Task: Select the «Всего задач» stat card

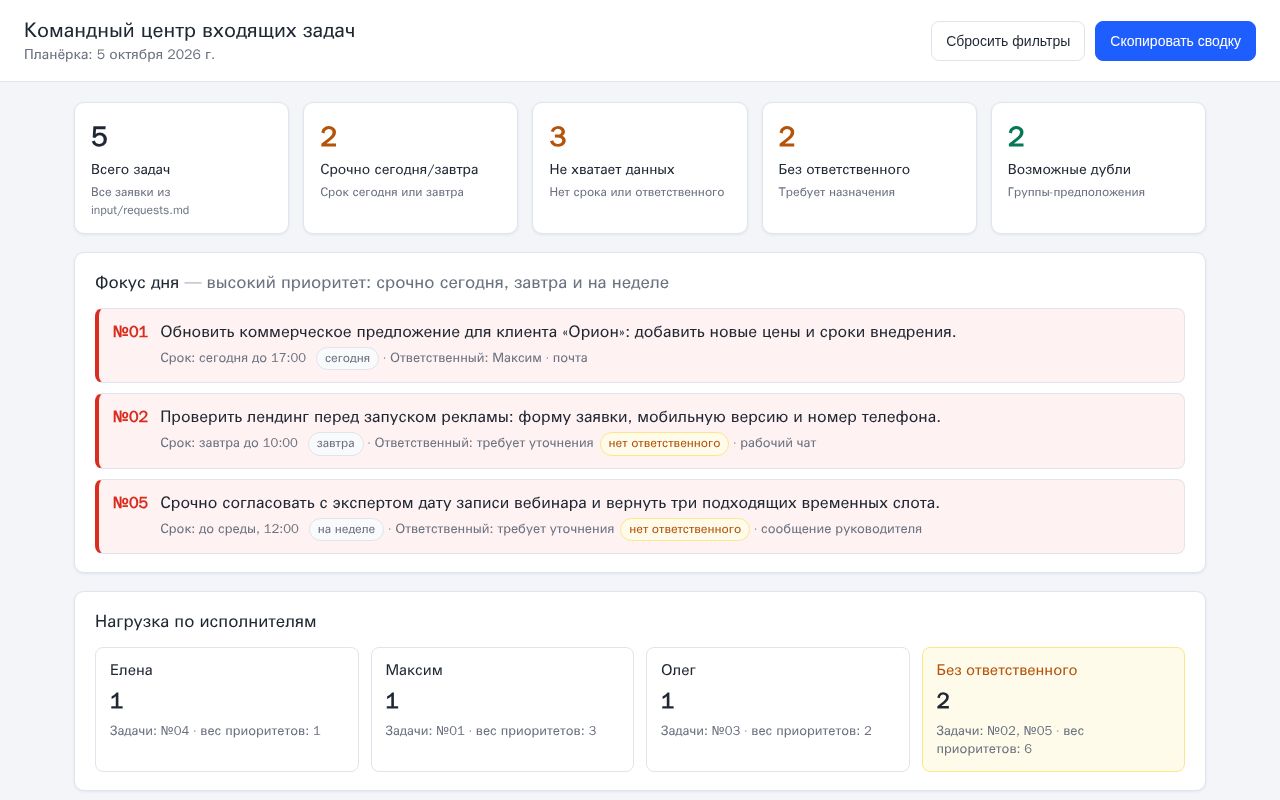Action: 181,168
